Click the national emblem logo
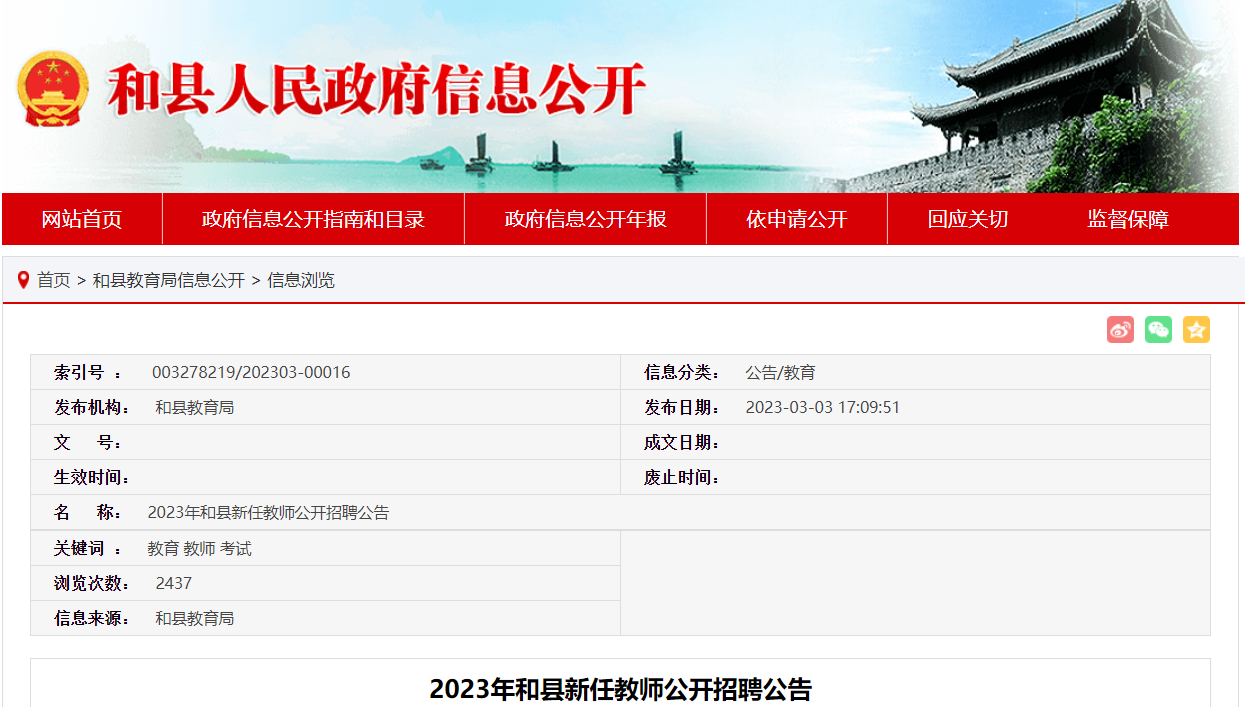This screenshot has width=1245, height=707. tap(52, 90)
